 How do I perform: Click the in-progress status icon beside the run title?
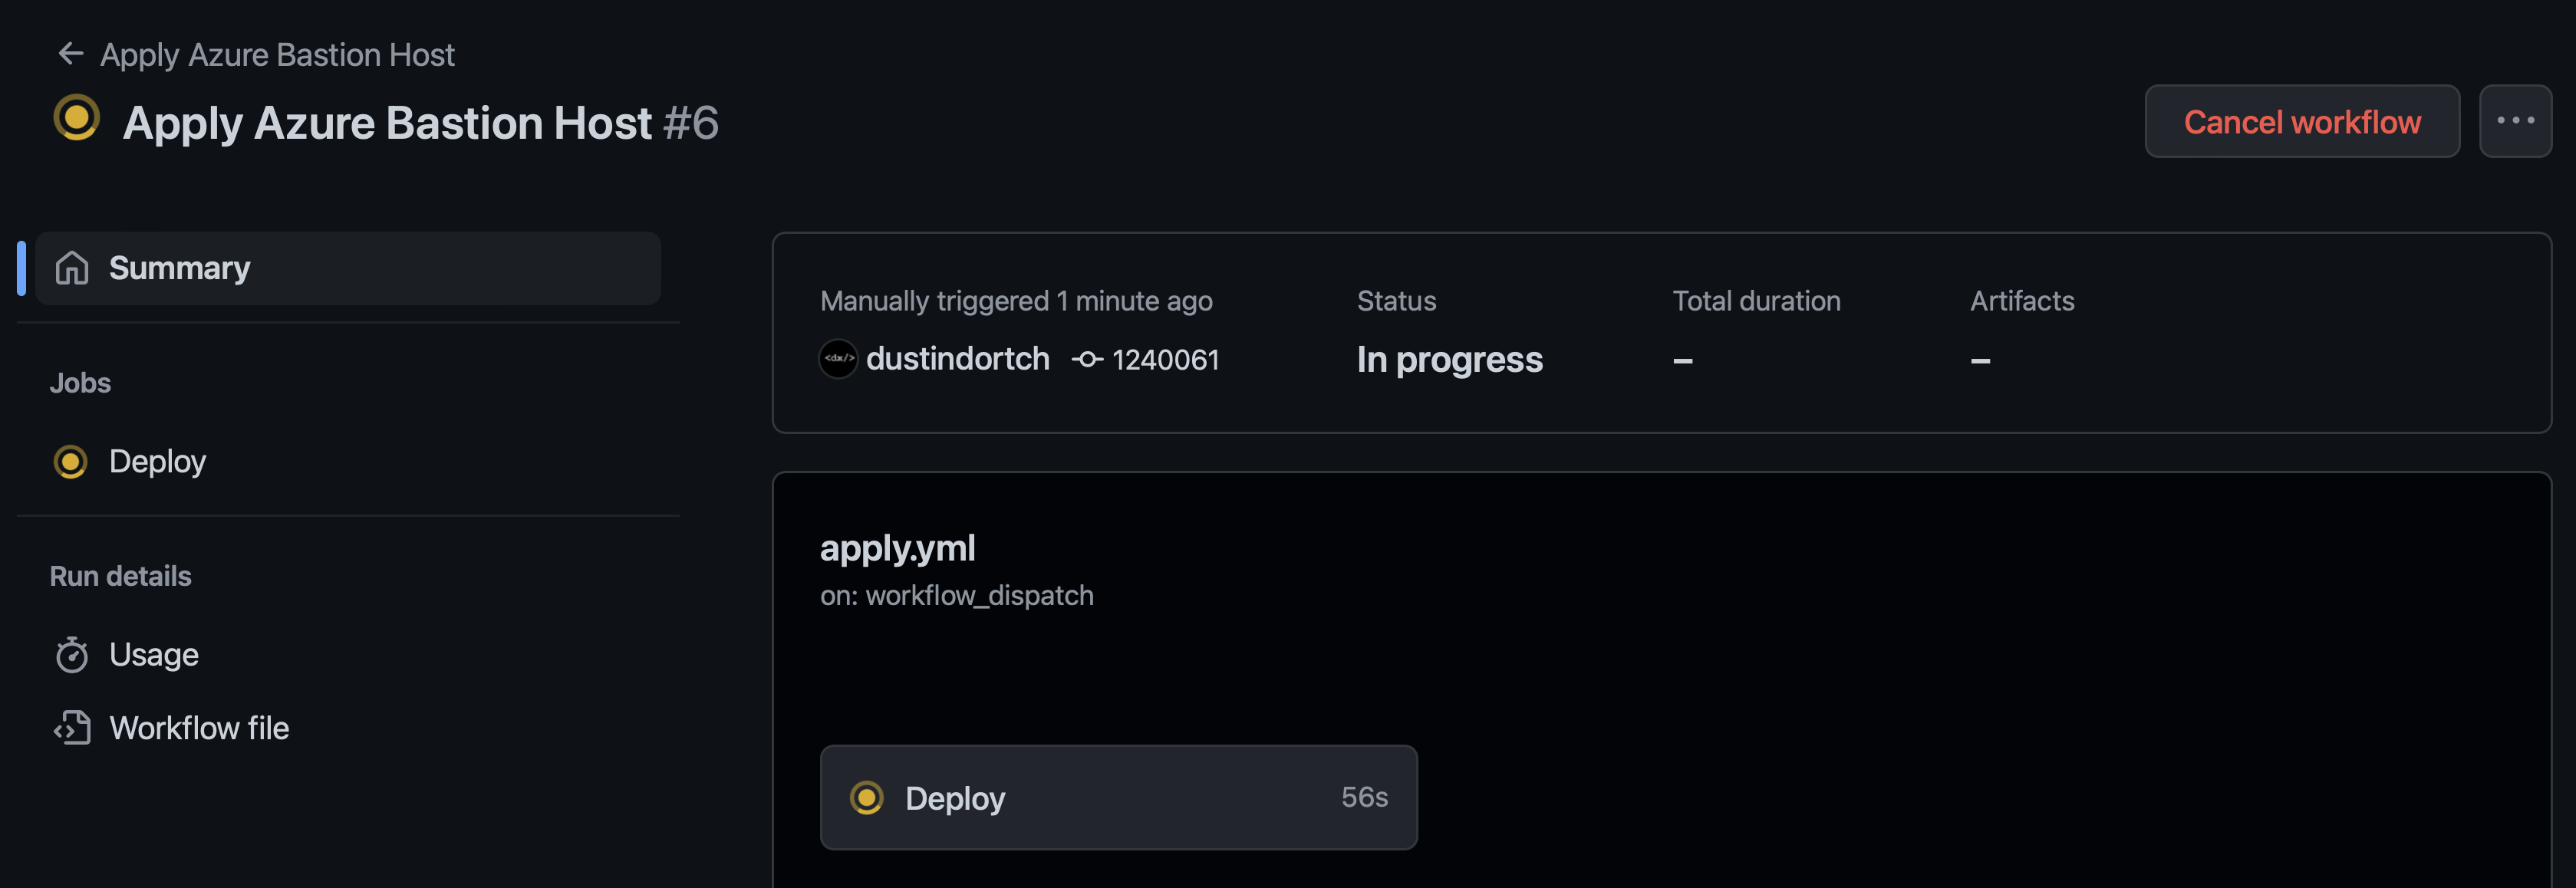(77, 118)
